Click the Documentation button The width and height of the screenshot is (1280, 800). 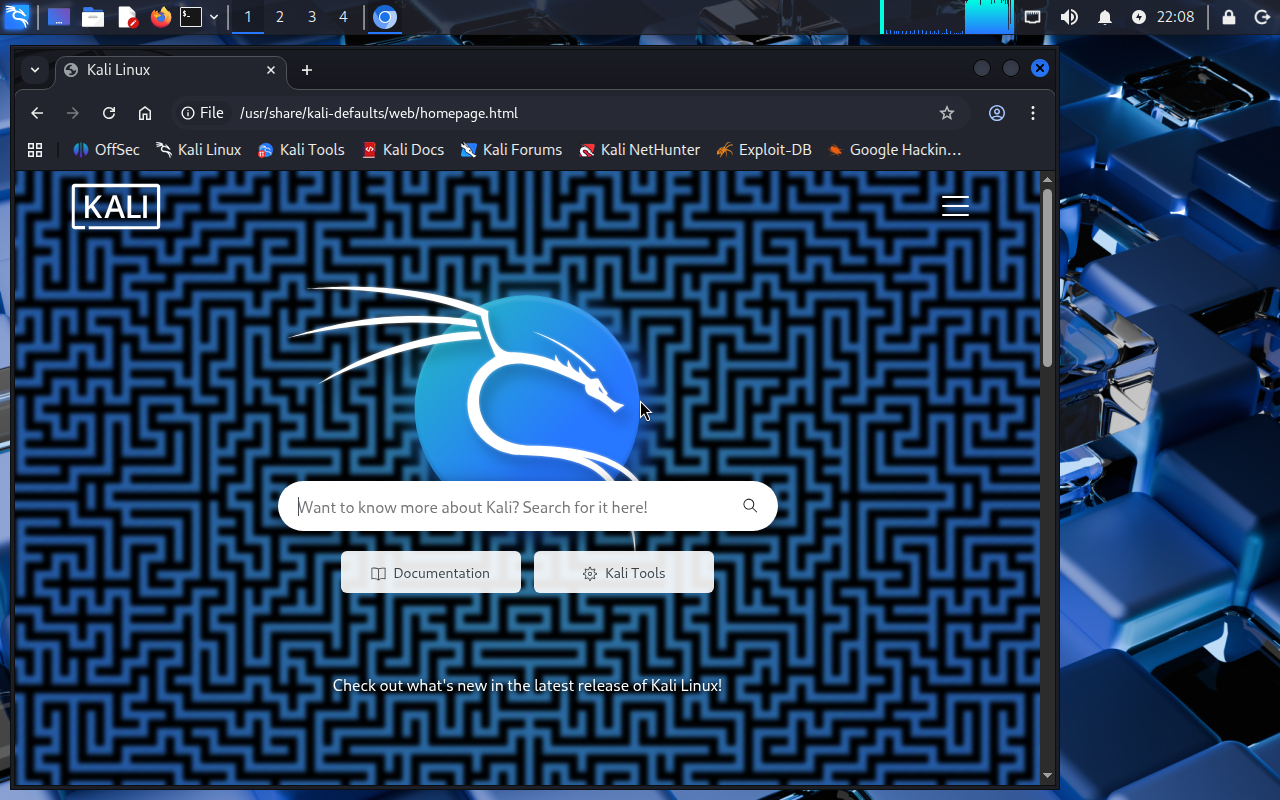point(431,573)
